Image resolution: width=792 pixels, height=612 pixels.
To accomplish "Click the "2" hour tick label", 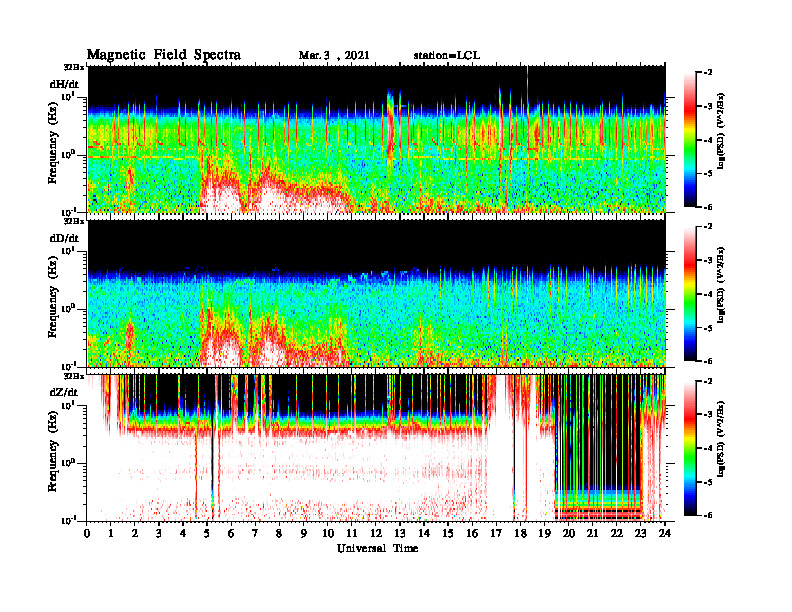I will (x=135, y=534).
